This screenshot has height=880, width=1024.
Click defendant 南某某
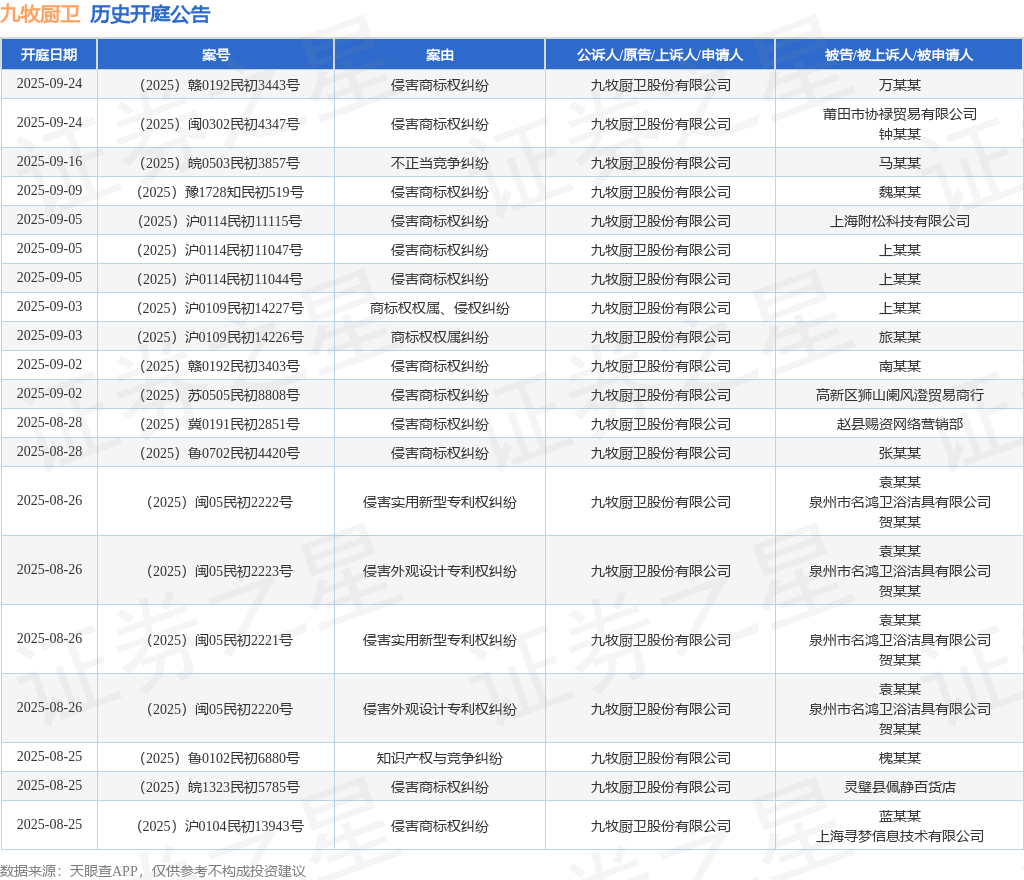click(899, 366)
